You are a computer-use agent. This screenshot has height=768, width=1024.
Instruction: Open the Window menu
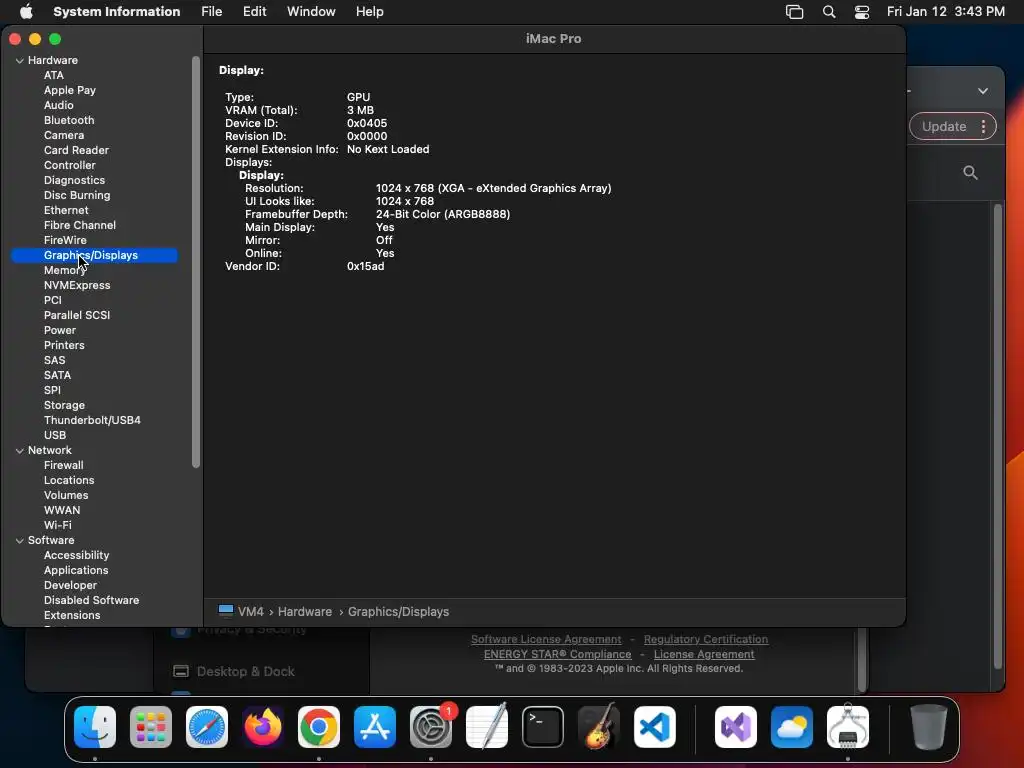(311, 11)
